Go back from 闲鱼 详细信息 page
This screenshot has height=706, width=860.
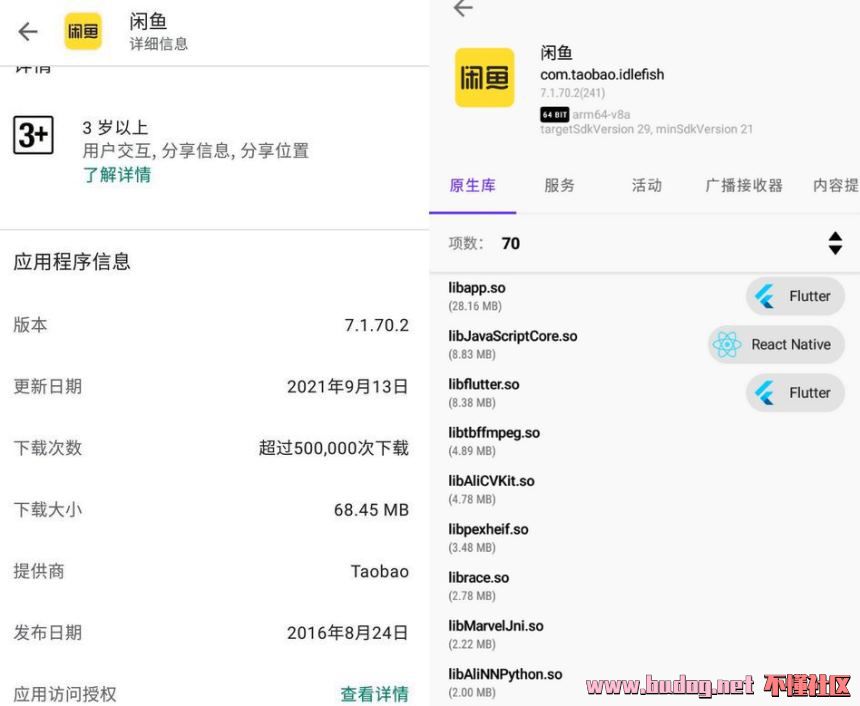coord(27,32)
